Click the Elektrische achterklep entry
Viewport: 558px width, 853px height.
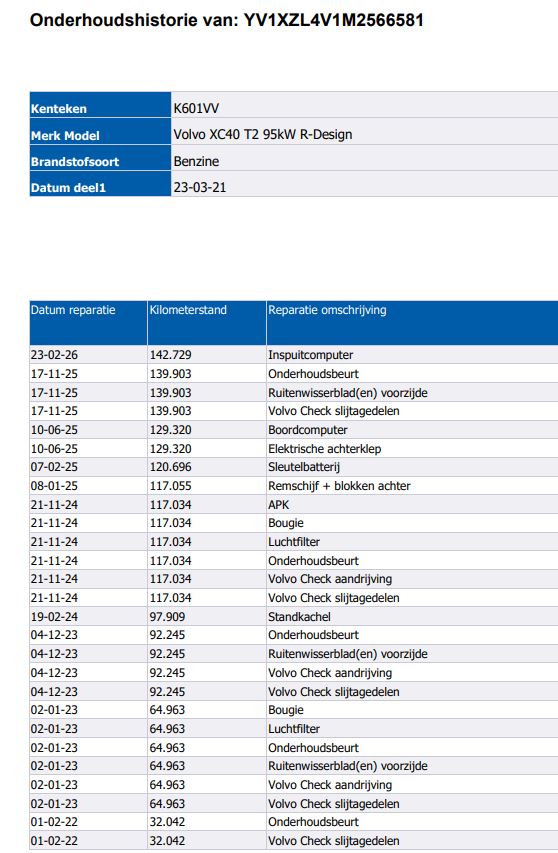tap(324, 449)
